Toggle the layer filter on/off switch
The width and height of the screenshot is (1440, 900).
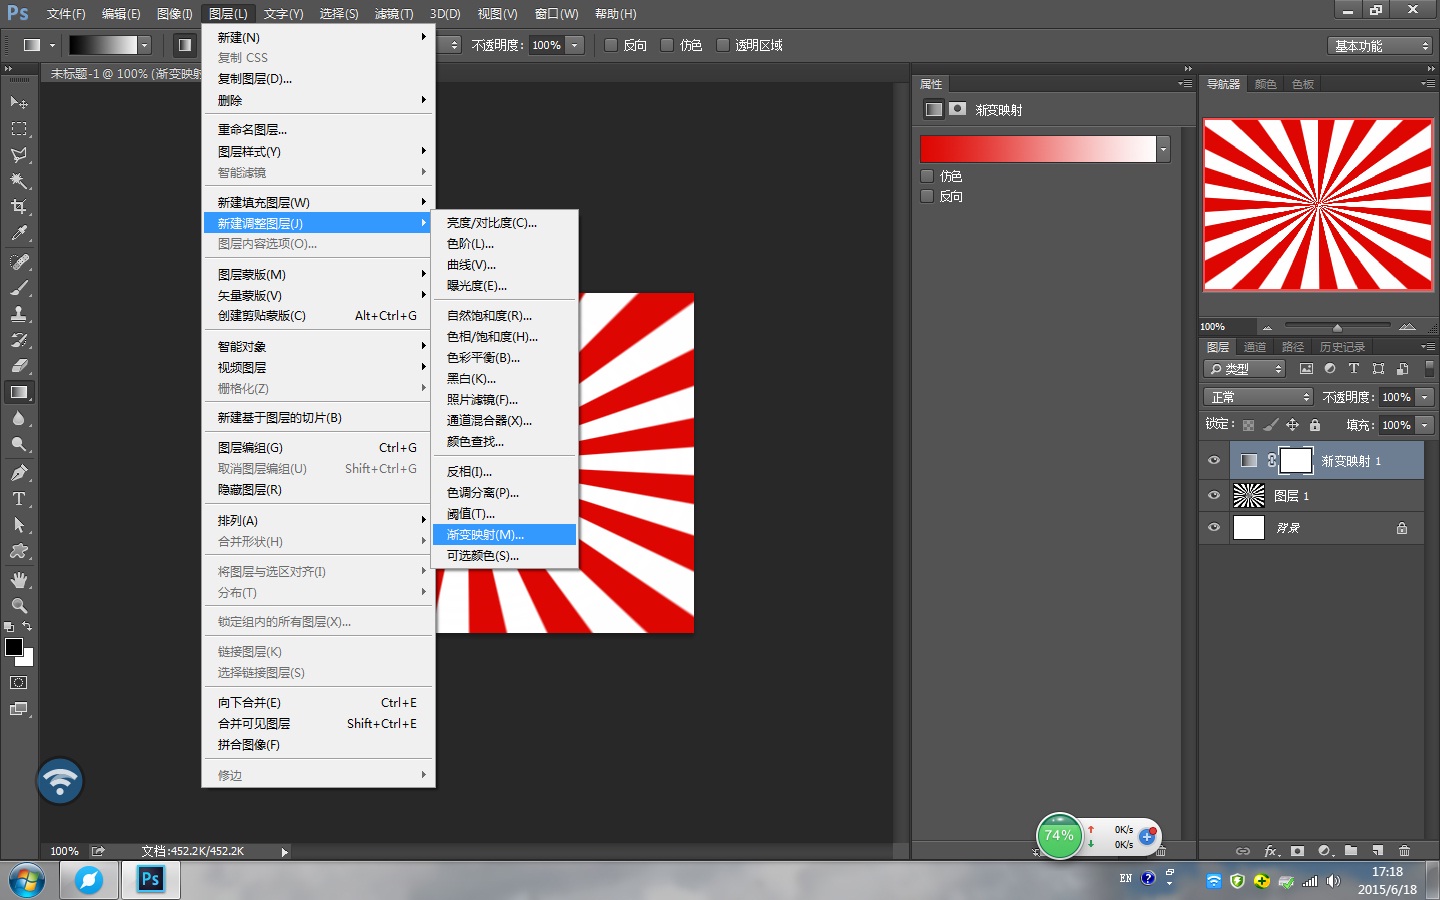pyautogui.click(x=1429, y=369)
